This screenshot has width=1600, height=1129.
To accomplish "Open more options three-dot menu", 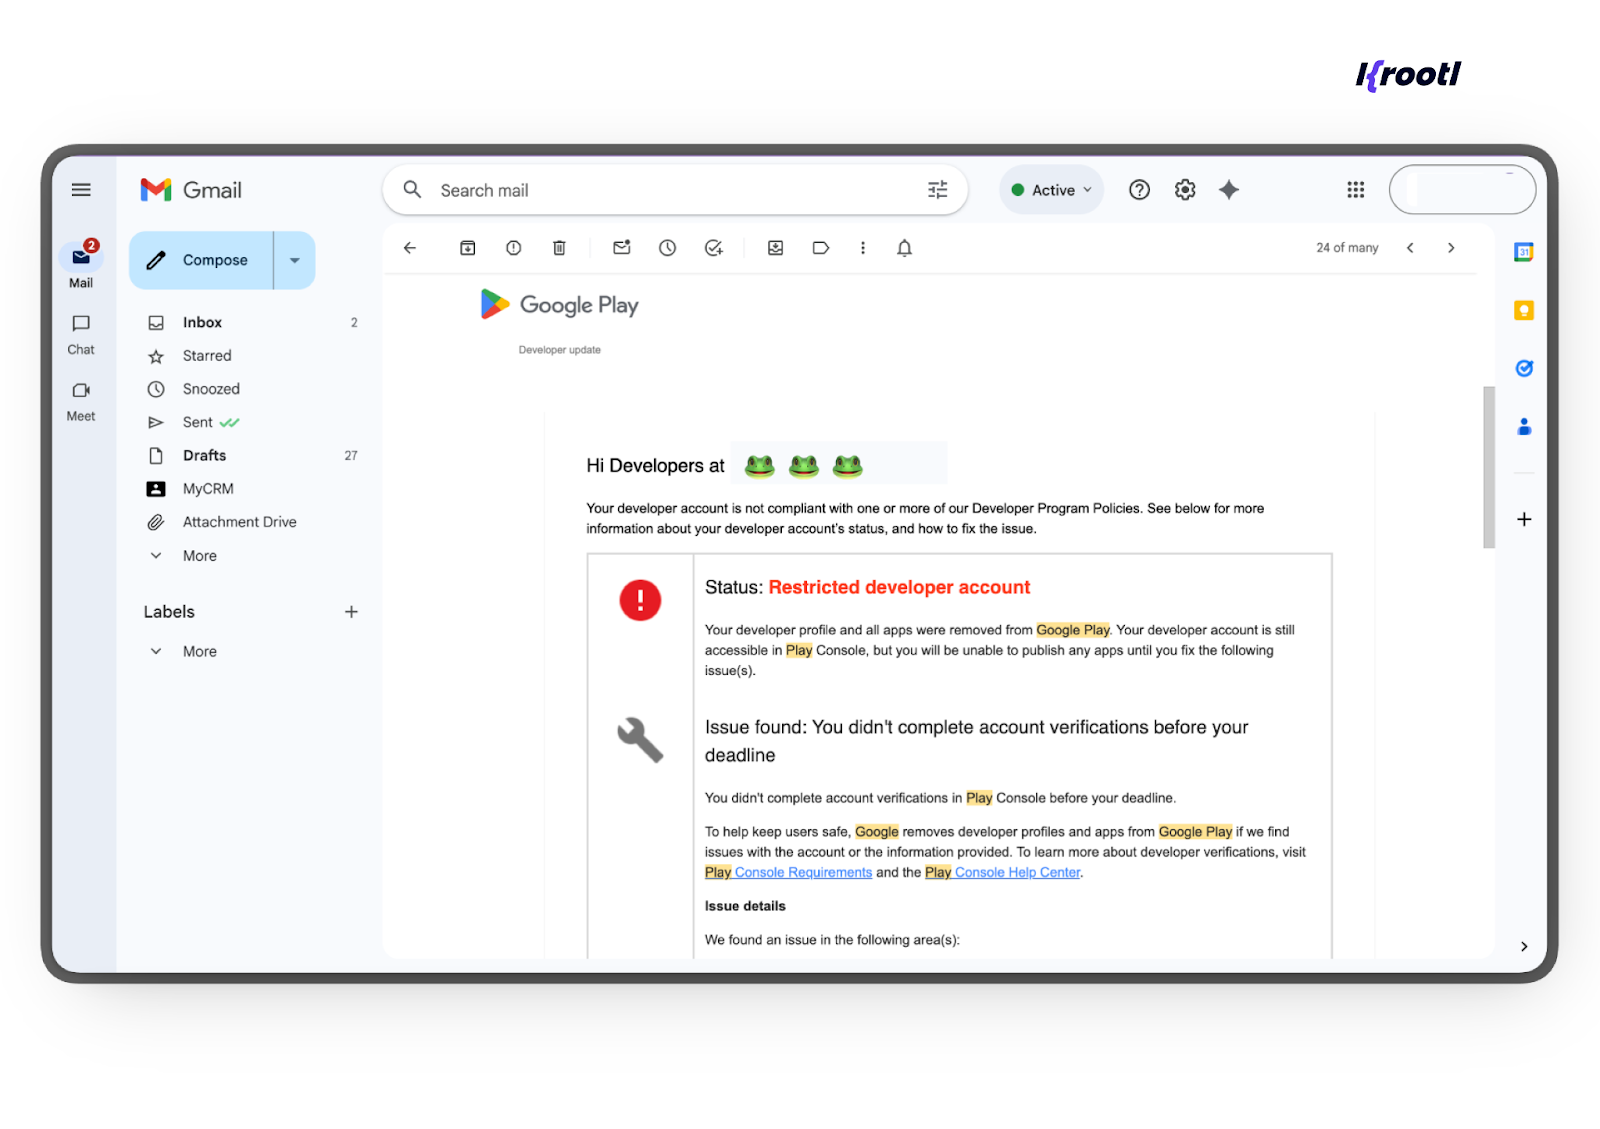I will coord(863,248).
